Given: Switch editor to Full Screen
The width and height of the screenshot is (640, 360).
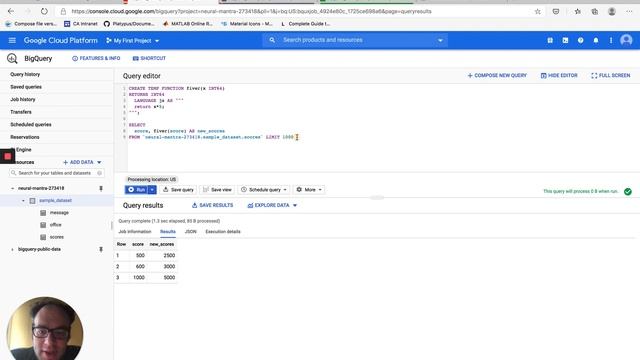Looking at the screenshot, I should coord(611,76).
